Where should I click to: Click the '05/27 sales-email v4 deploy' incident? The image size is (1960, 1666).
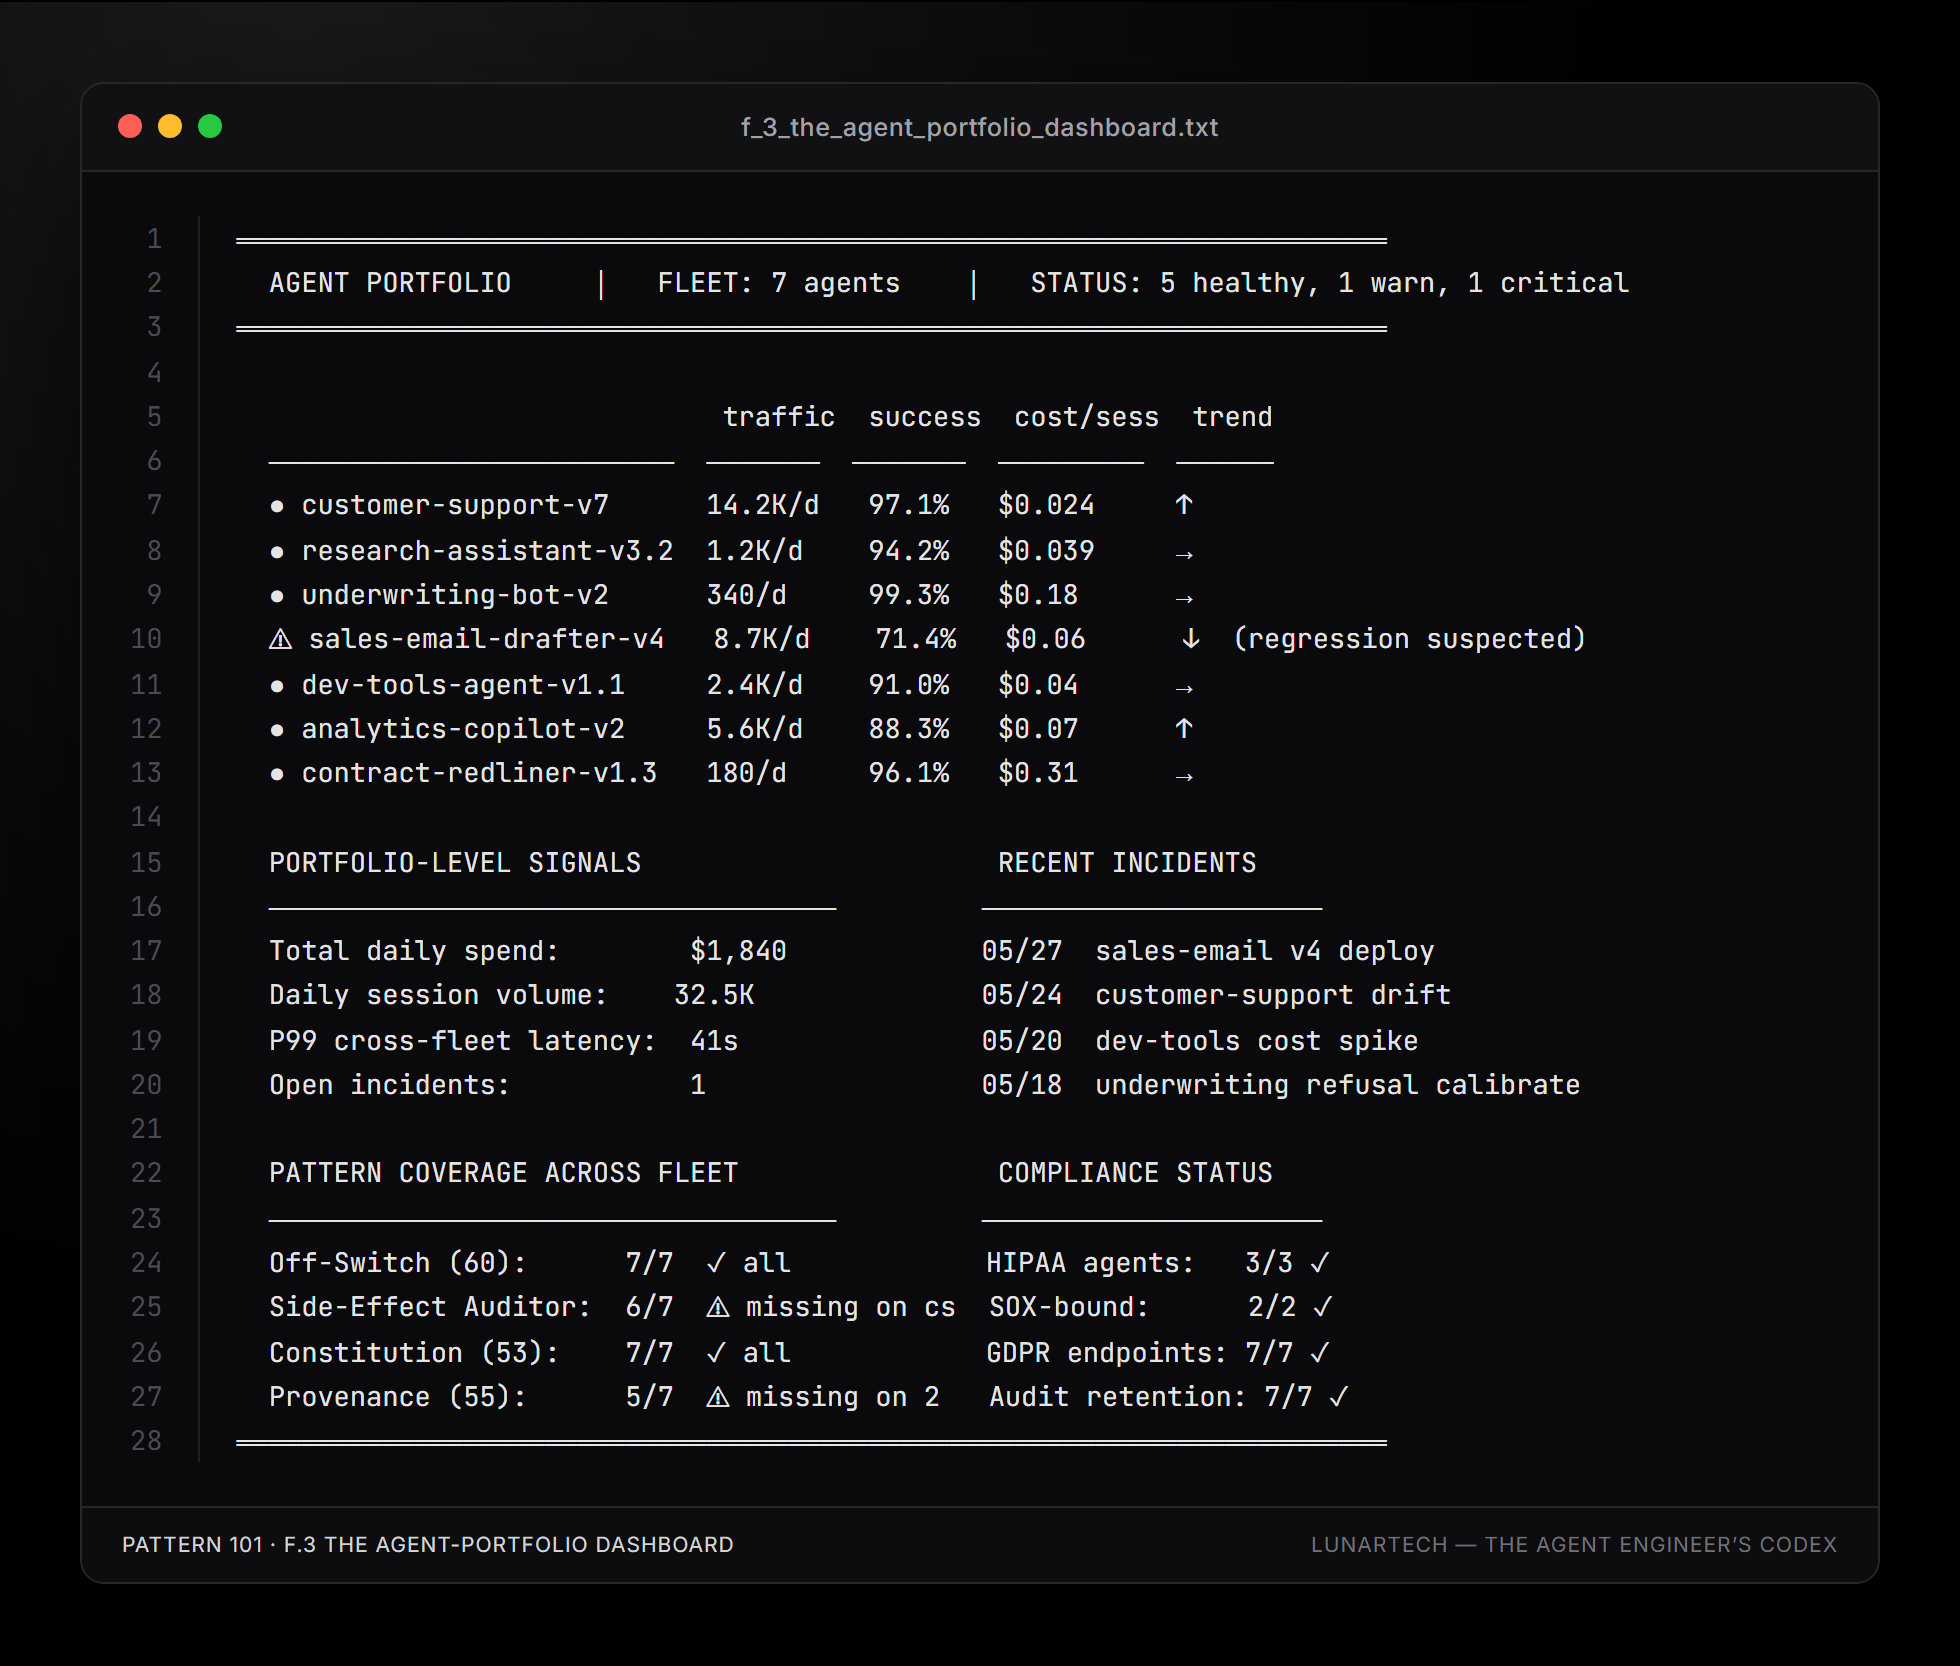1208,951
